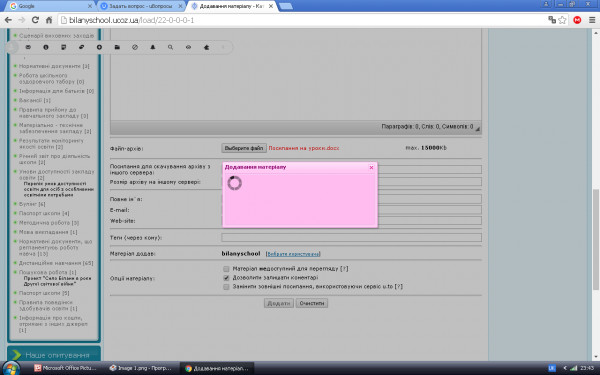Toggle Дозволити залишати коментарі checkbox
Image resolution: width=600 pixels, height=375 pixels.
226,277
